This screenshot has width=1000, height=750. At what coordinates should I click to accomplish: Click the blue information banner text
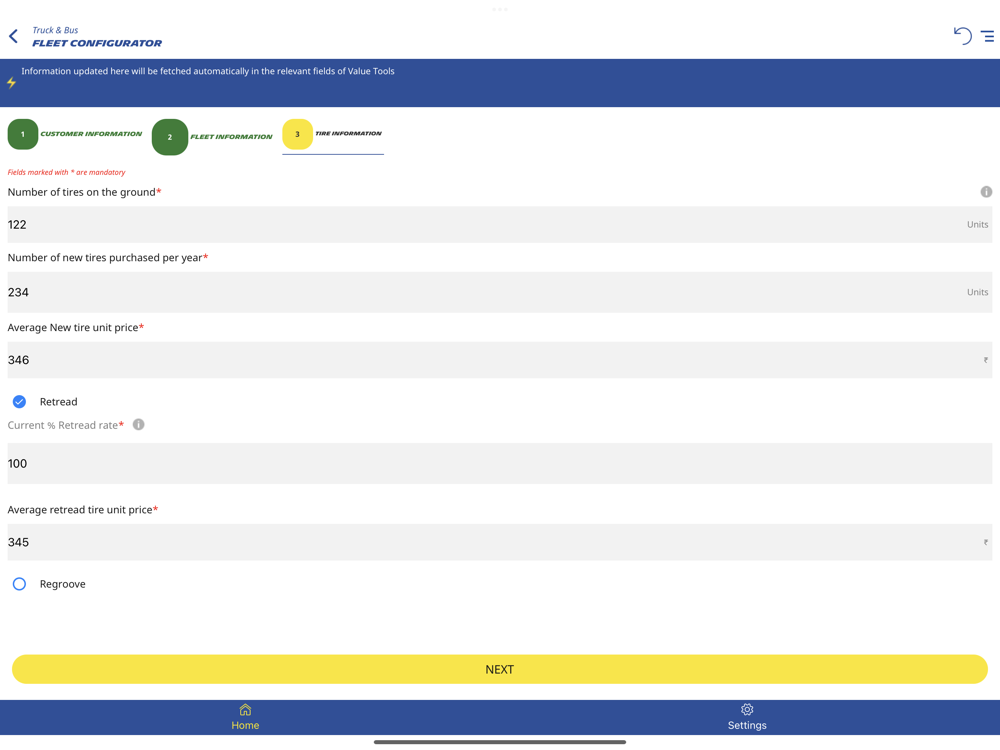(208, 71)
